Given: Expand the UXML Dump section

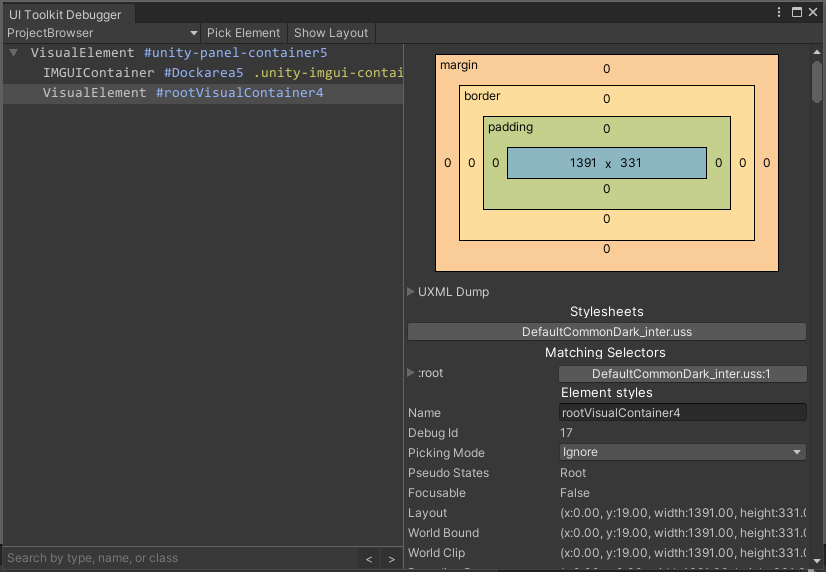Looking at the screenshot, I should tap(411, 292).
